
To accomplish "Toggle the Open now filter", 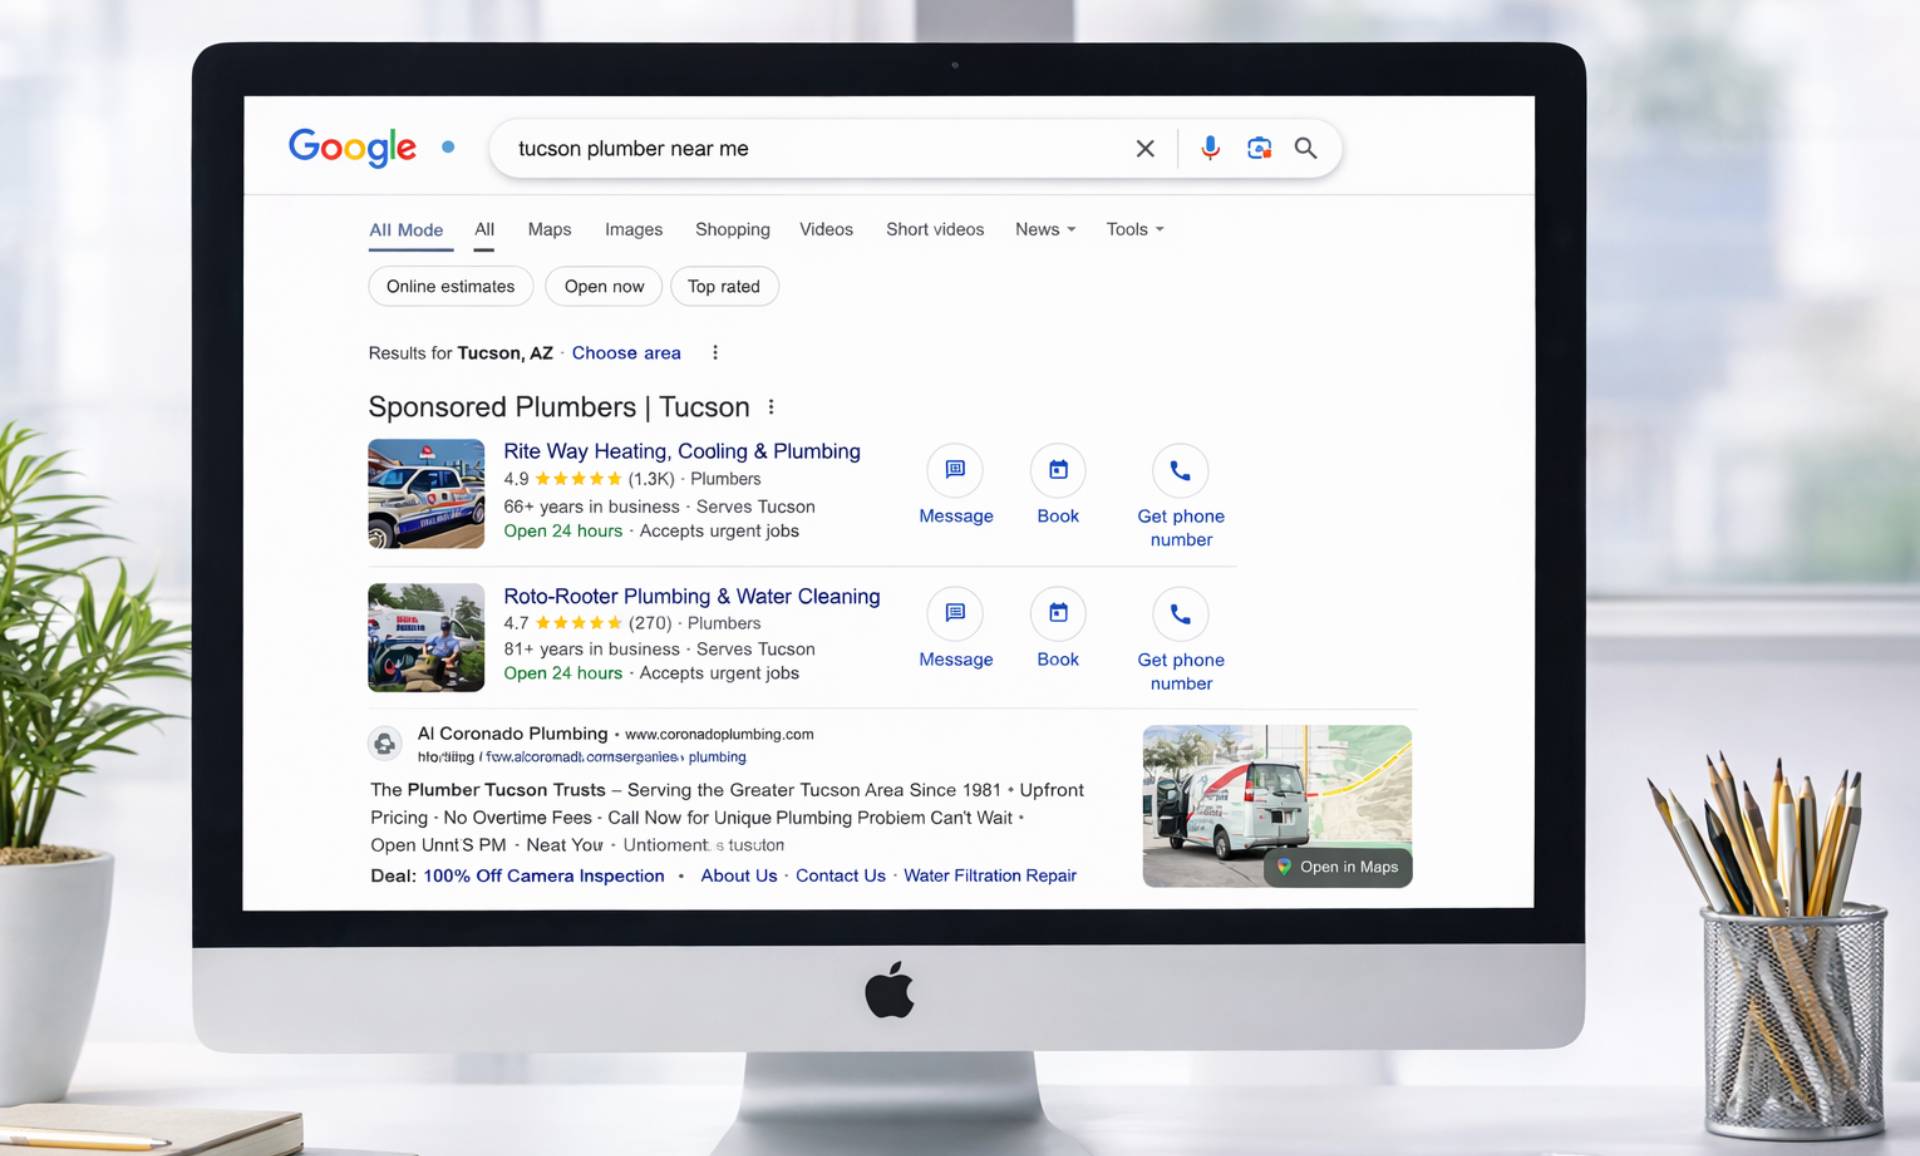I will [x=603, y=286].
